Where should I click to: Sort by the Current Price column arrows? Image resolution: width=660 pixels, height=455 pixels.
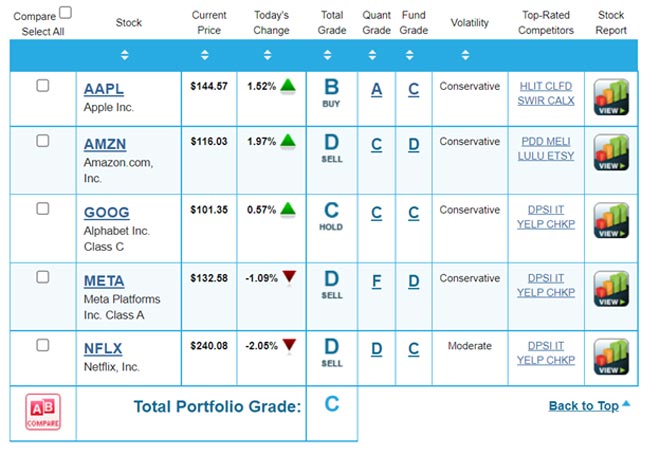[x=209, y=55]
